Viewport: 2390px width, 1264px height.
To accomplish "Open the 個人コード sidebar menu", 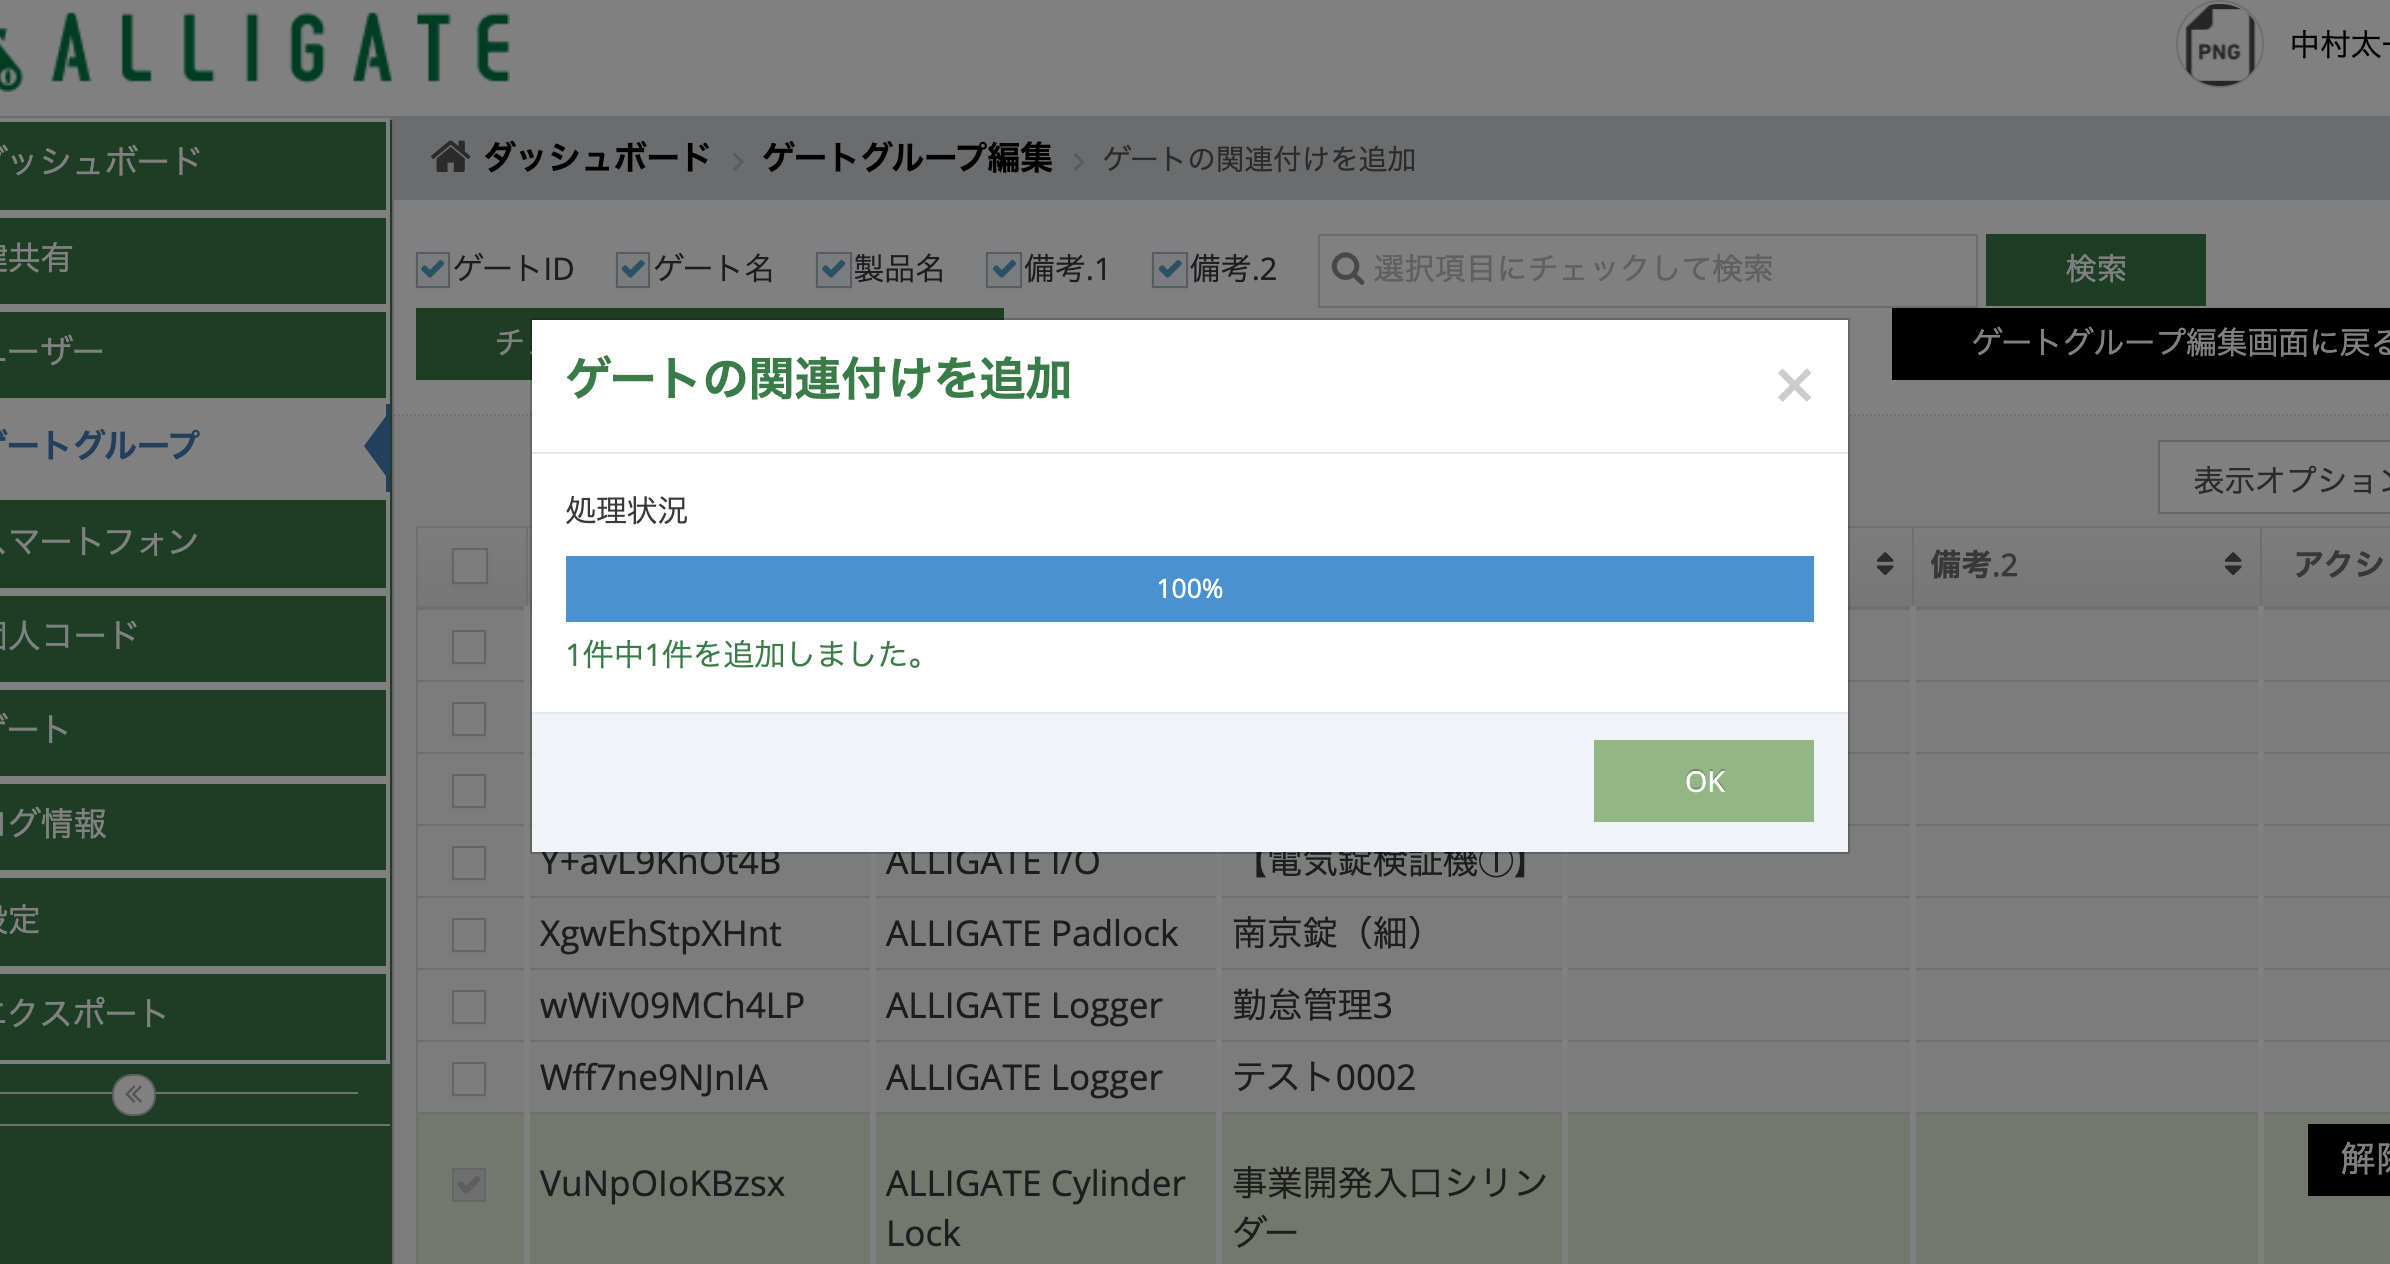I will [x=192, y=637].
